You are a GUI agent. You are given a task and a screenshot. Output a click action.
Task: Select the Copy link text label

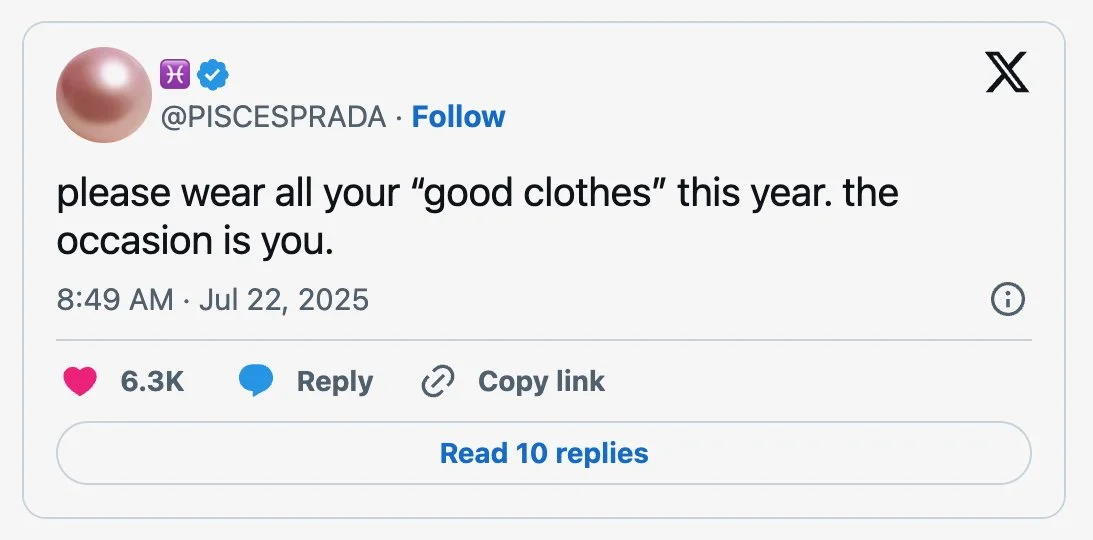click(x=541, y=381)
